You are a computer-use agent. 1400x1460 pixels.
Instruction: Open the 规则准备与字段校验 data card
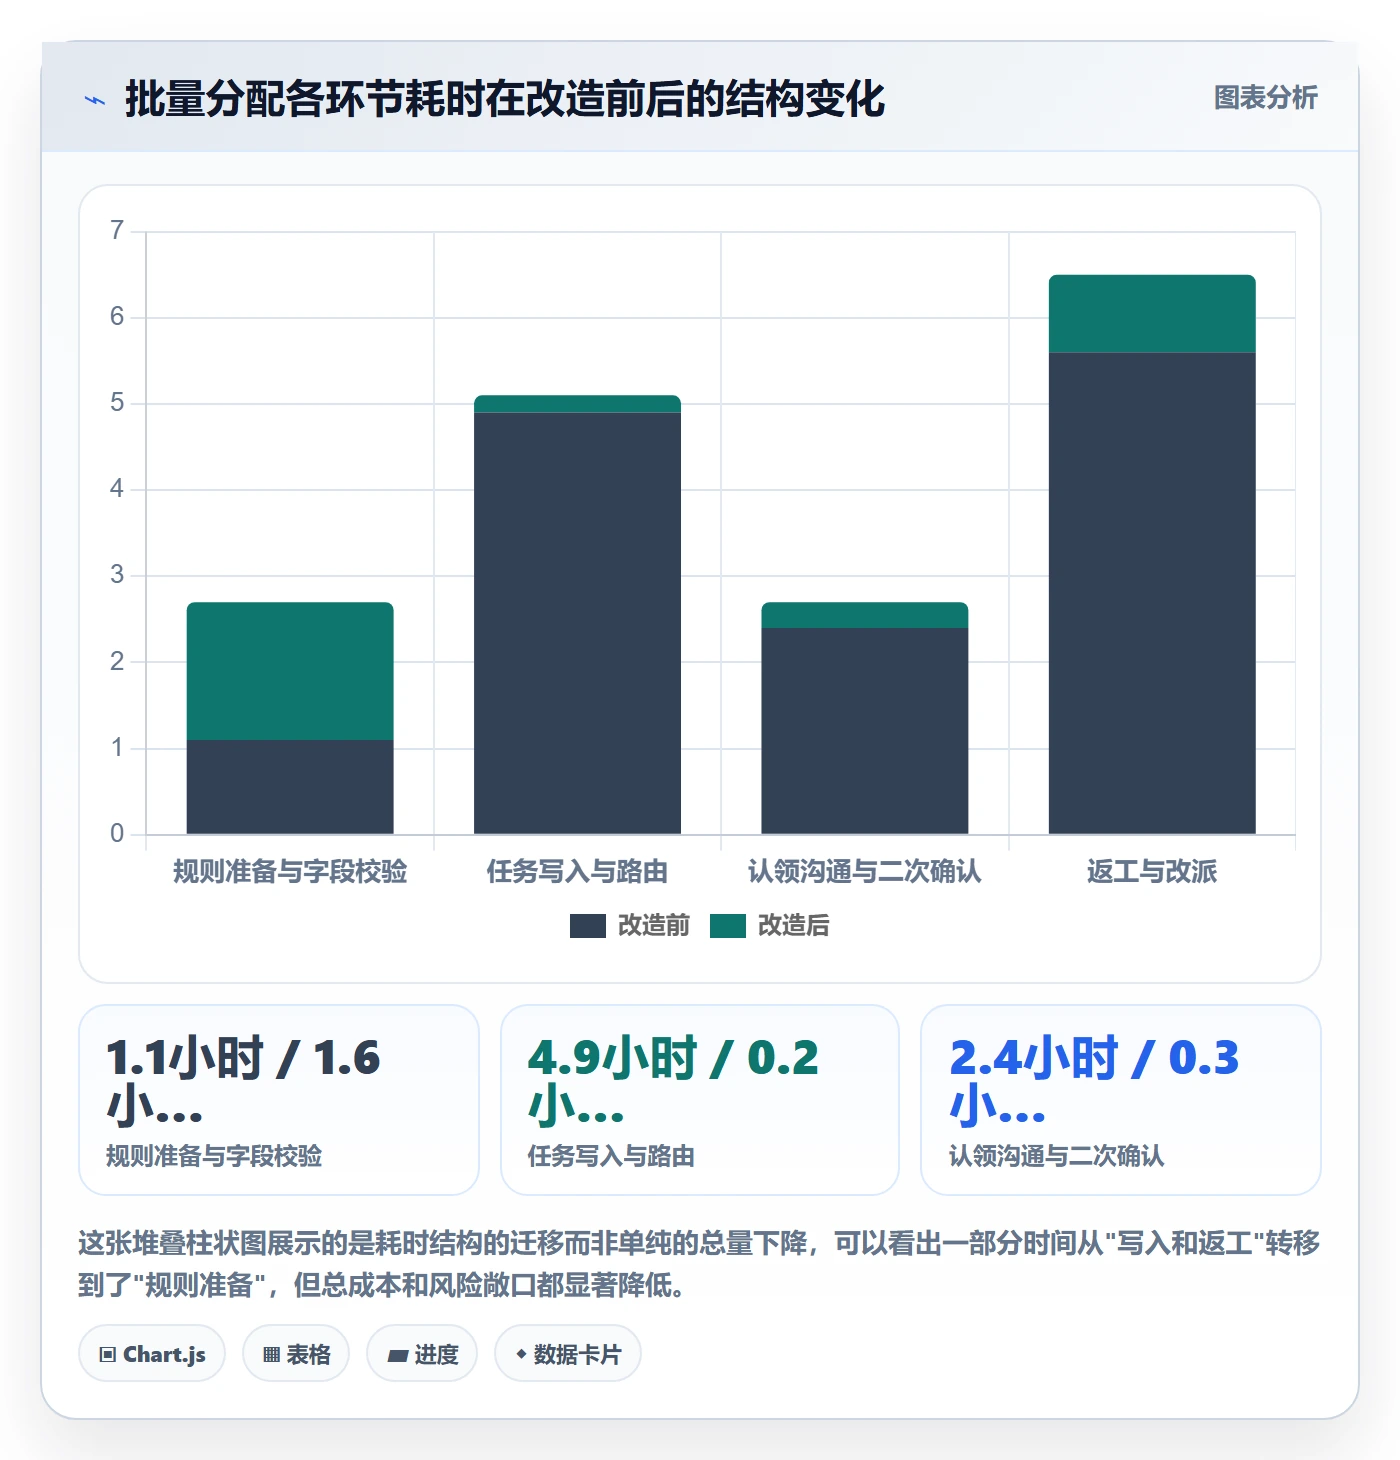point(279,1100)
